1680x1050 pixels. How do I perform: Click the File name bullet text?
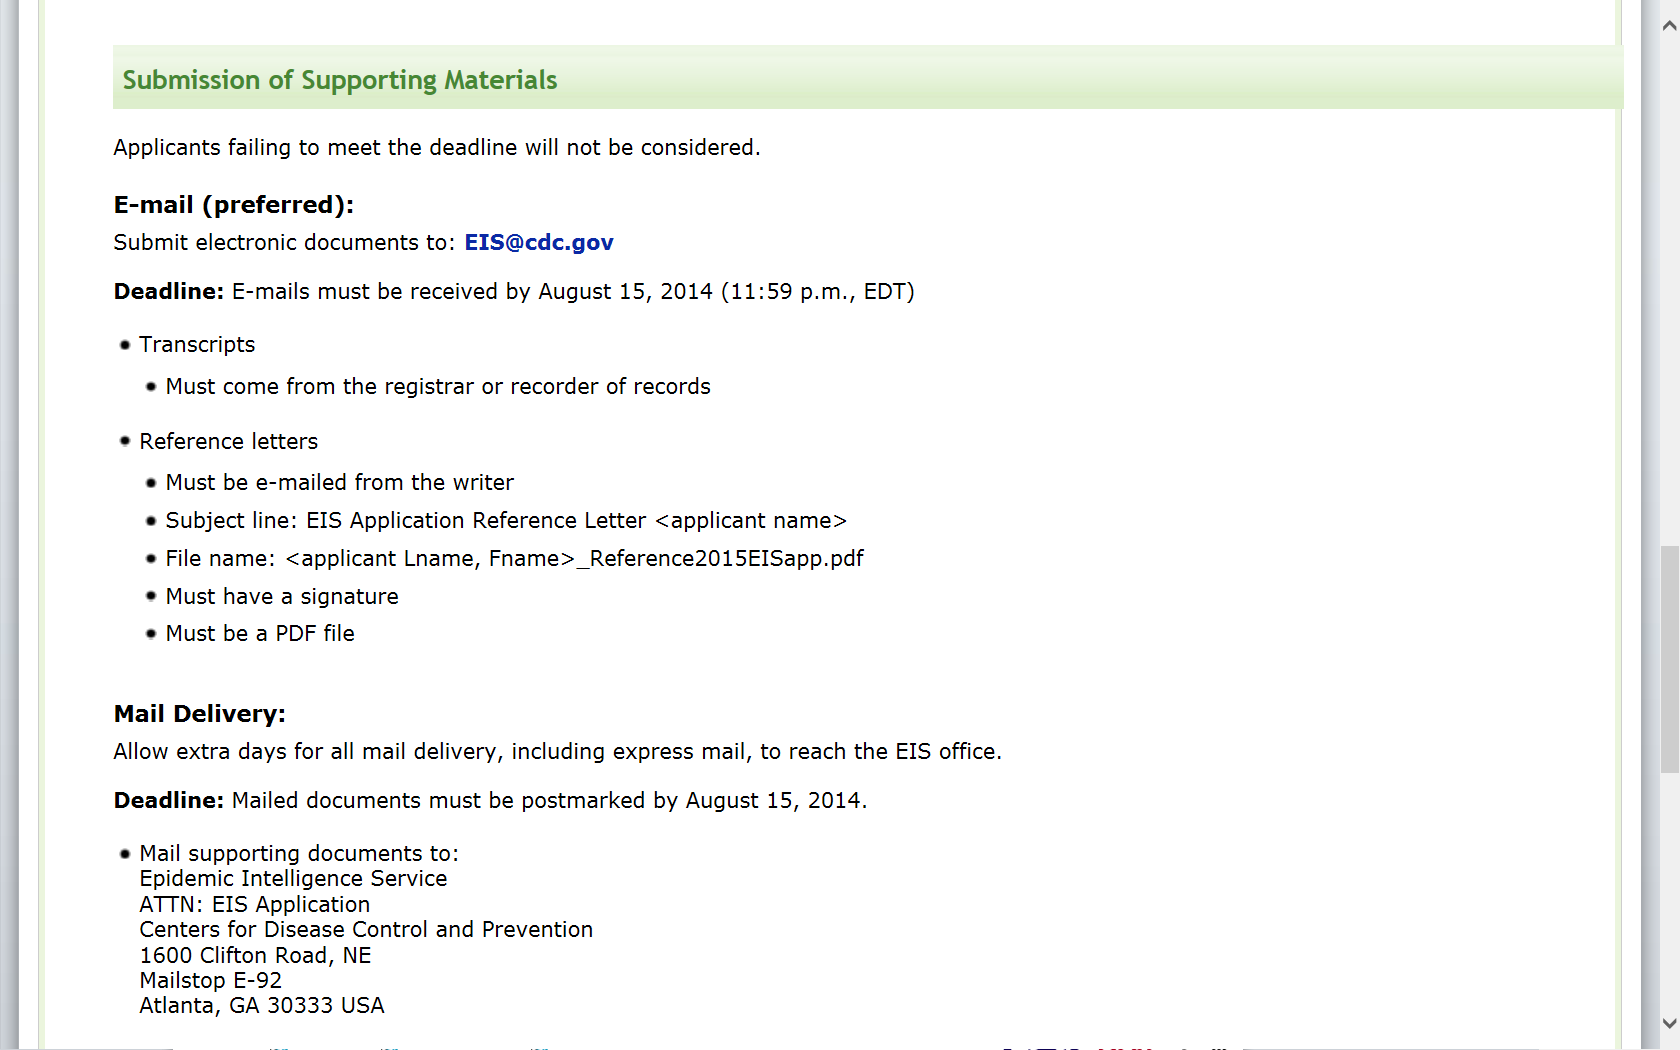(514, 559)
